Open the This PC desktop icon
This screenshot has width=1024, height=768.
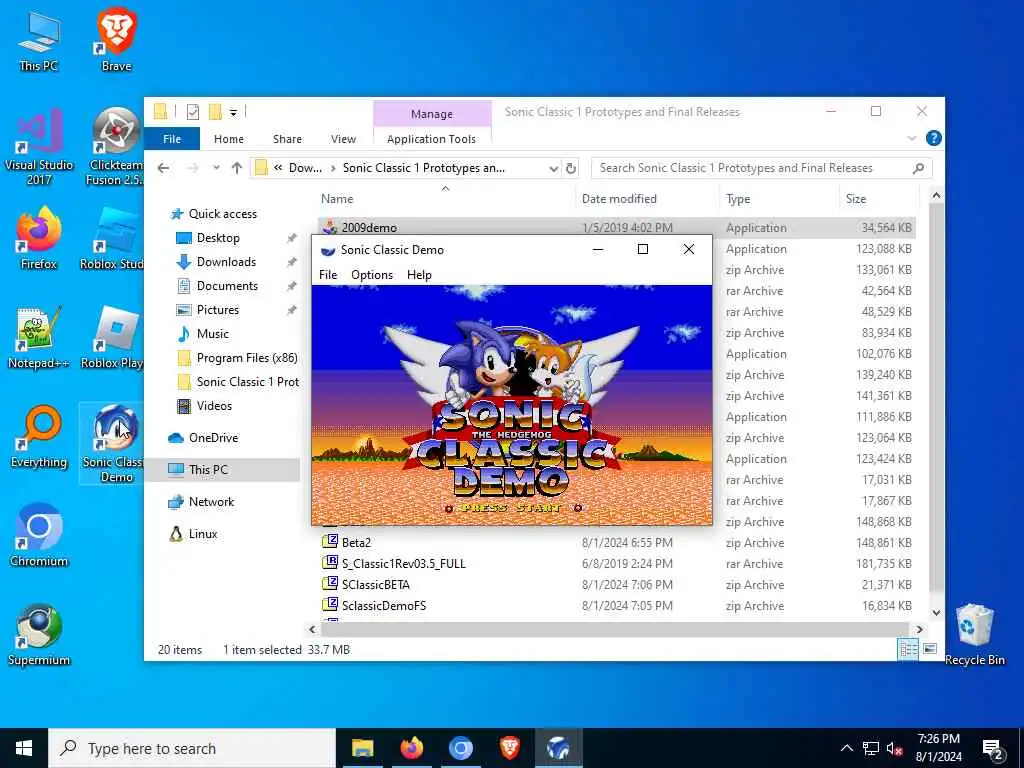(x=39, y=41)
